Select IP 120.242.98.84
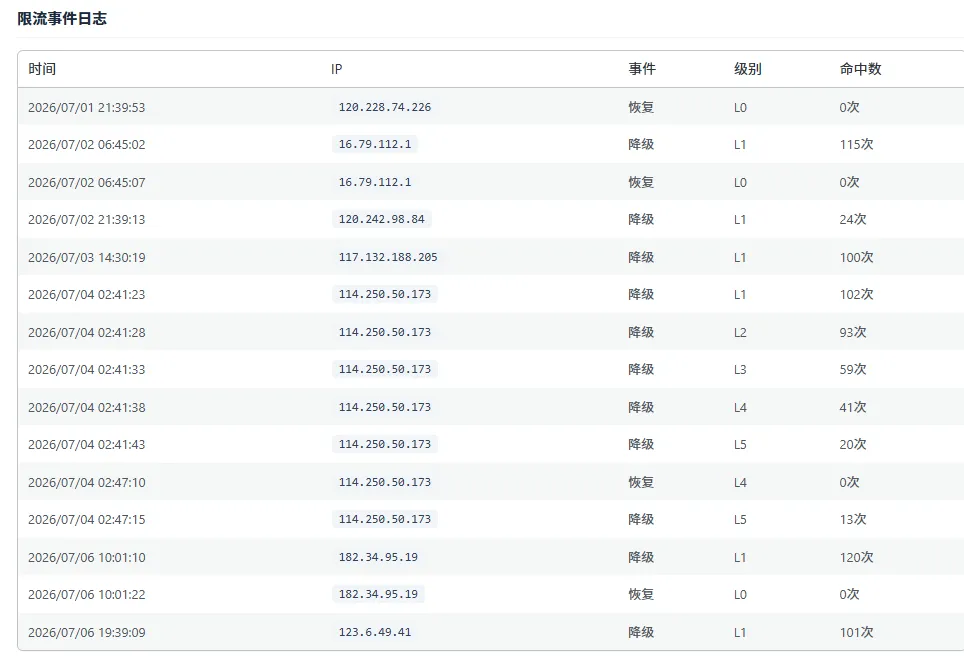The width and height of the screenshot is (964, 657). coord(382,219)
